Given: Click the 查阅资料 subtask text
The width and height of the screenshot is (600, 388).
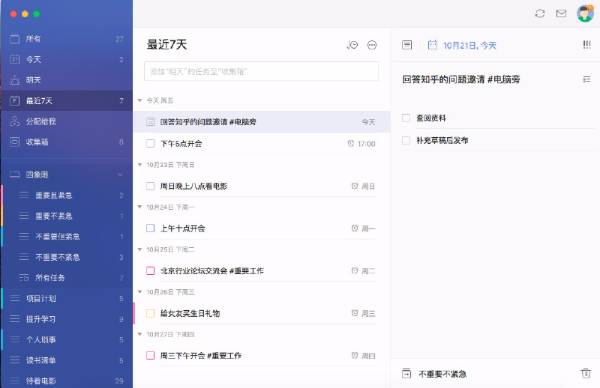Looking at the screenshot, I should point(431,118).
